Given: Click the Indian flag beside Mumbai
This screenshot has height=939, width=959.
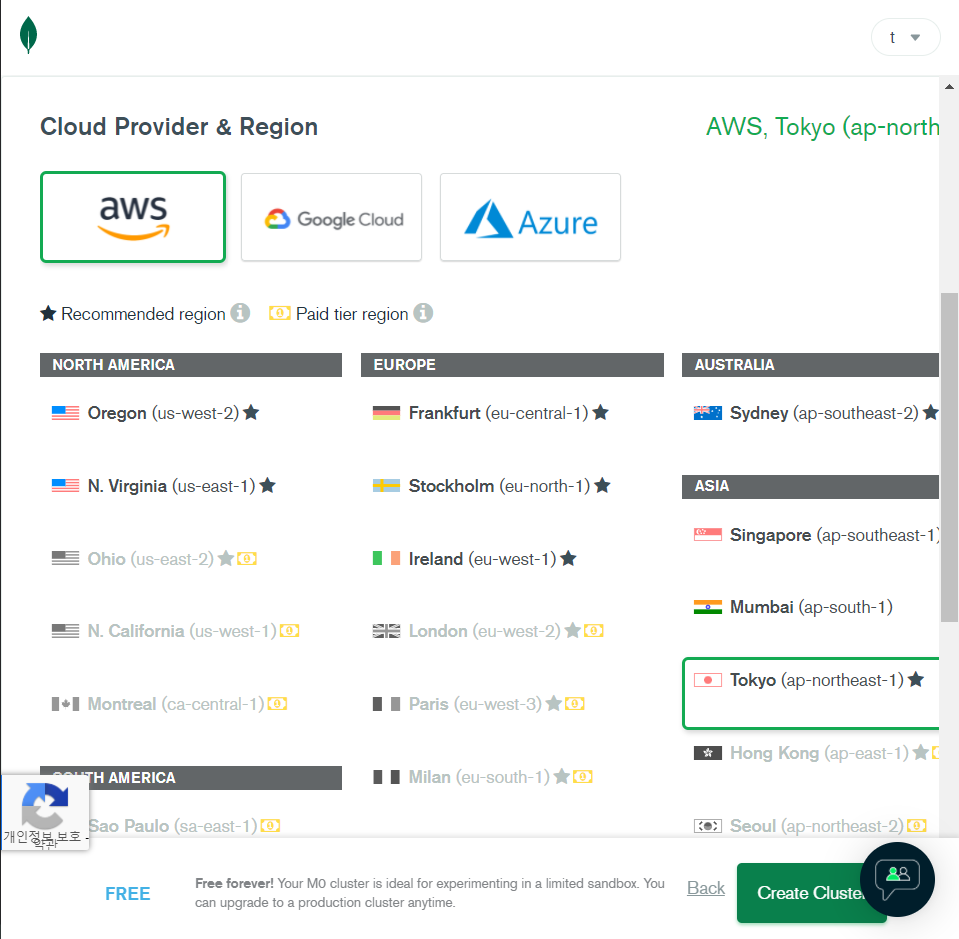Looking at the screenshot, I should [x=708, y=607].
